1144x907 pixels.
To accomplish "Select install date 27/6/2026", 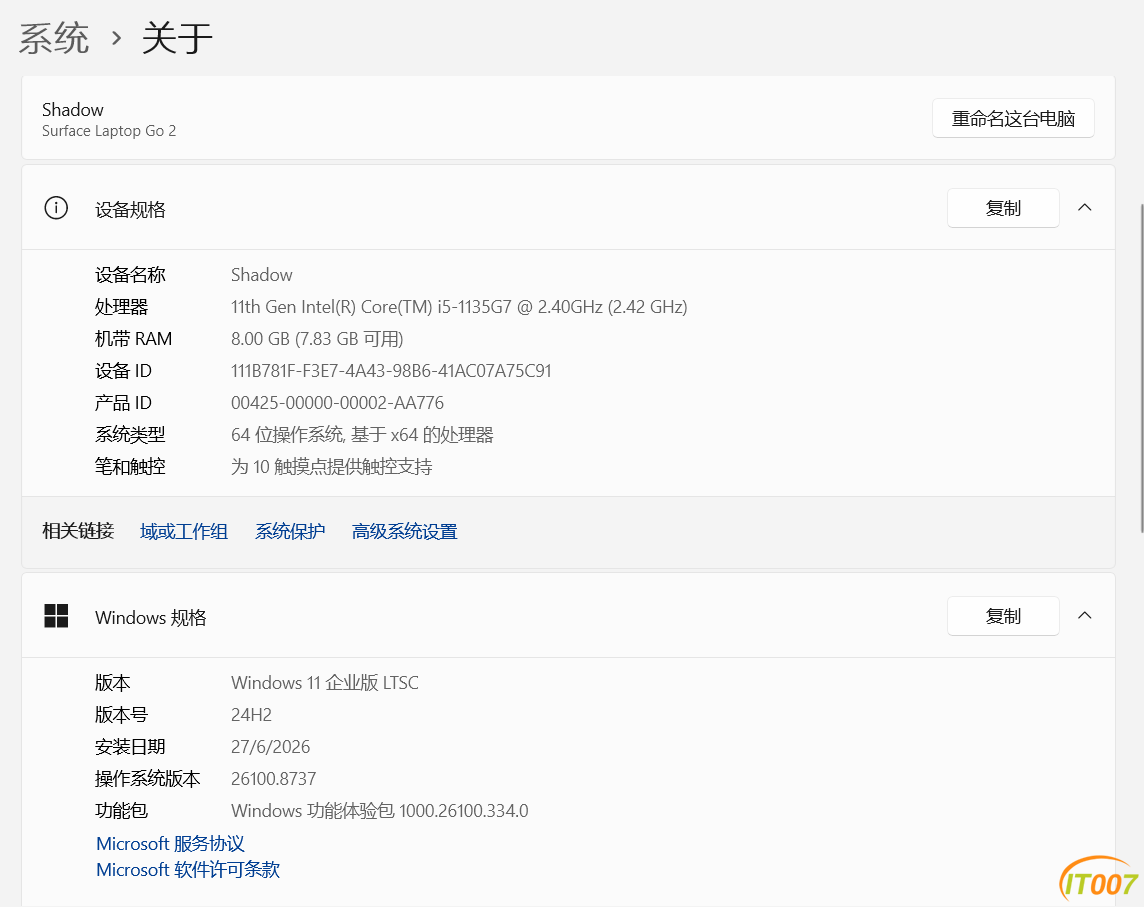I will [270, 747].
